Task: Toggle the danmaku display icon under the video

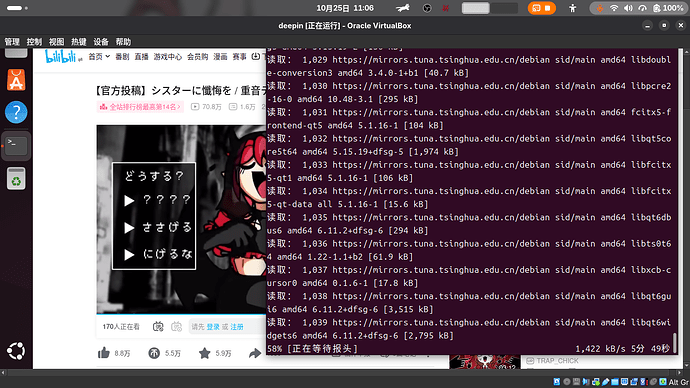Action: pyautogui.click(x=158, y=326)
